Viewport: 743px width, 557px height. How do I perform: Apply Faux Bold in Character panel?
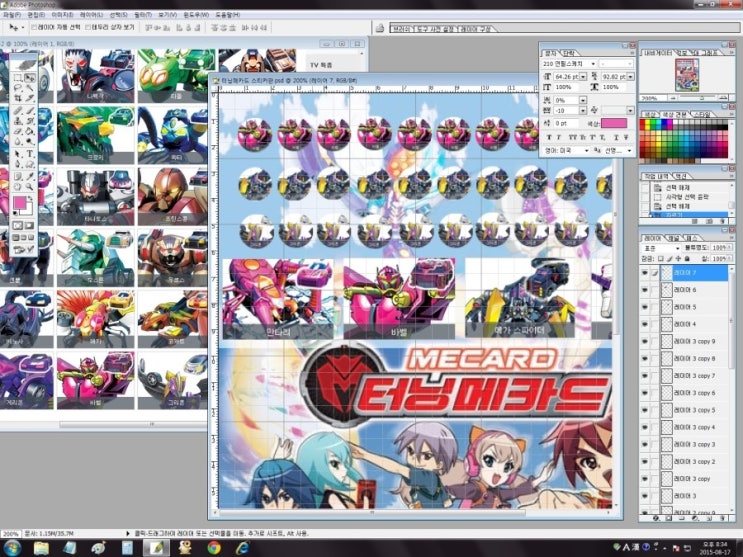549,137
